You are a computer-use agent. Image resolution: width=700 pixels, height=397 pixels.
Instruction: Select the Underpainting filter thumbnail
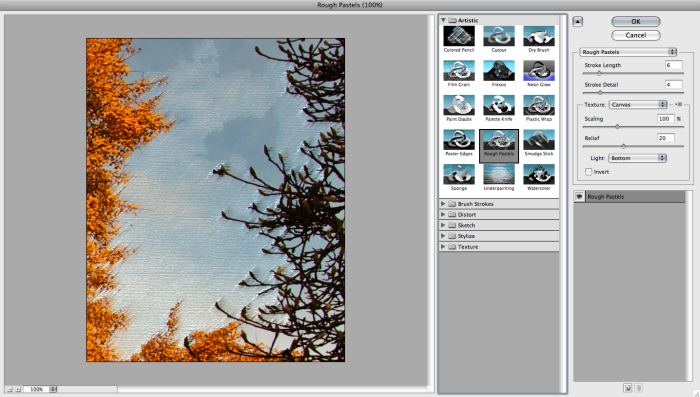(x=499, y=174)
